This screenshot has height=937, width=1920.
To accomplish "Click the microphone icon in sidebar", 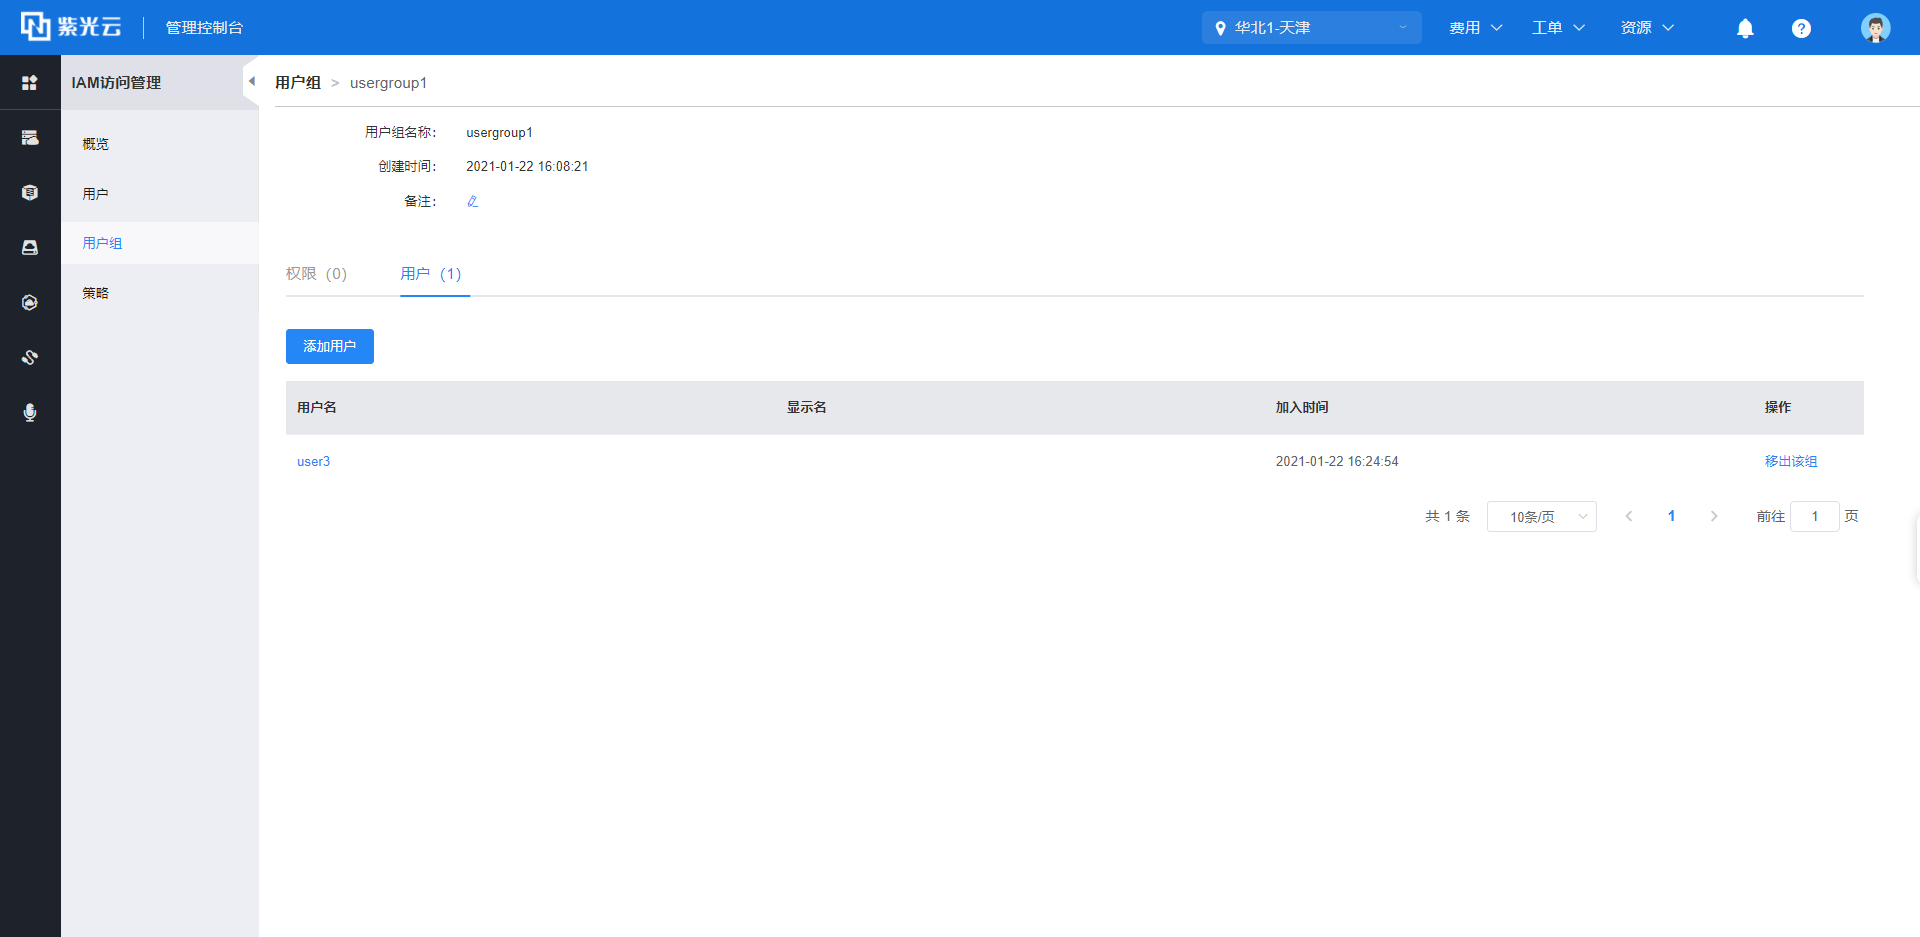I will coord(30,413).
